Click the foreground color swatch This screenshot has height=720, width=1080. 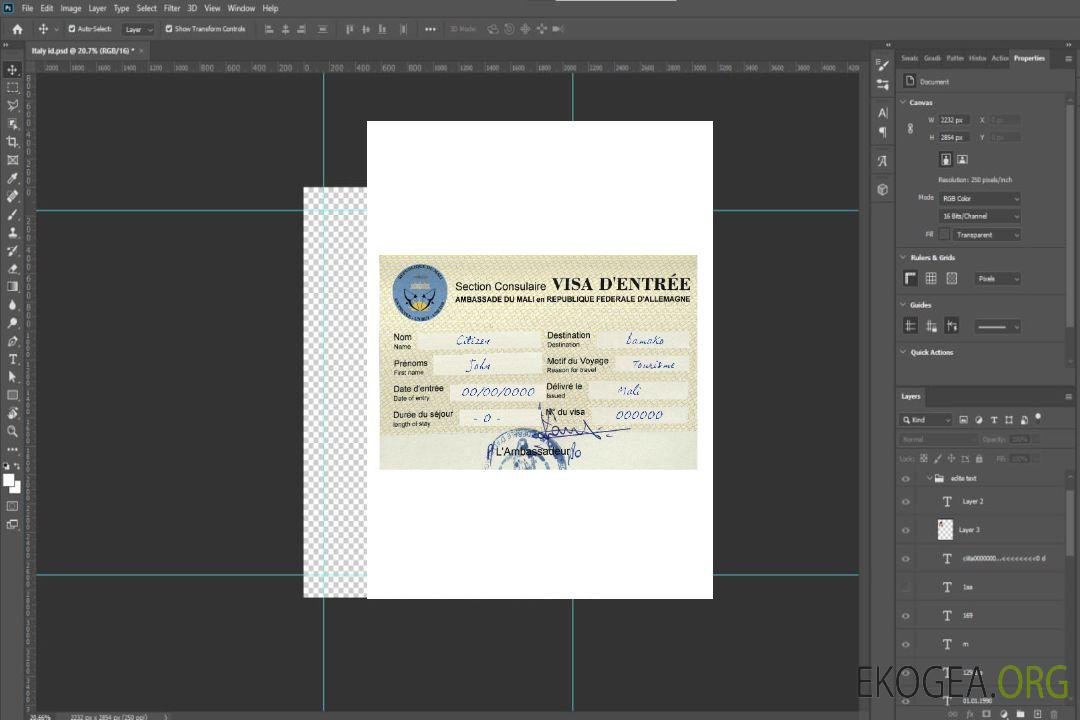[9, 480]
